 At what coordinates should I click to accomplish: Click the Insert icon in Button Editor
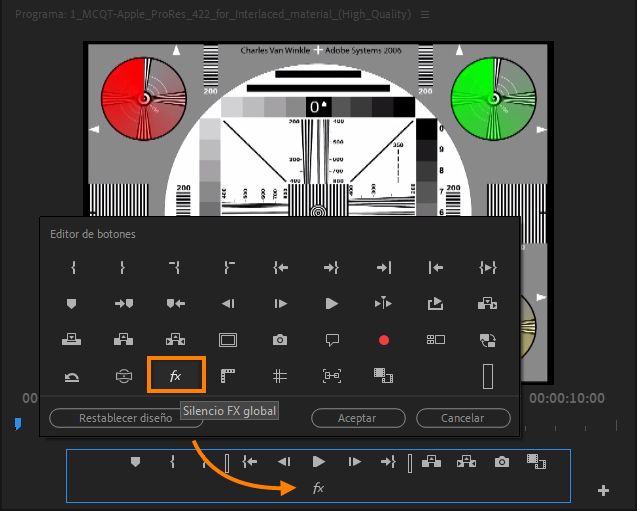click(488, 303)
